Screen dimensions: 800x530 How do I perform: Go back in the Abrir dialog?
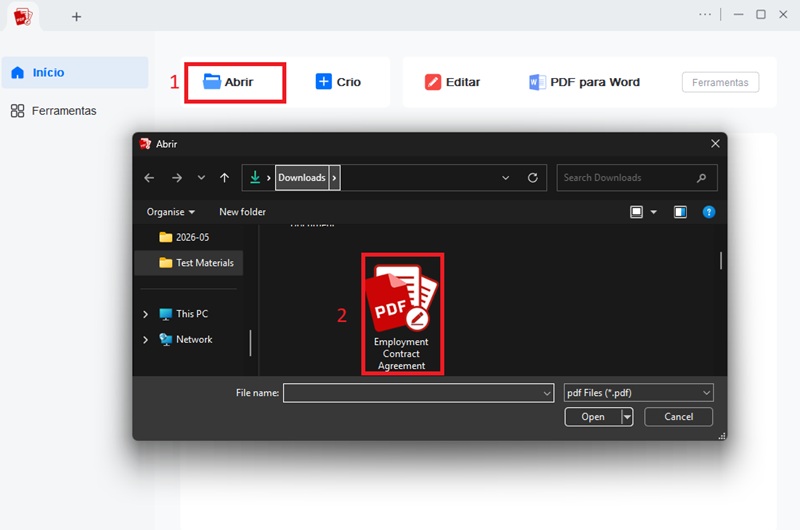pos(149,178)
